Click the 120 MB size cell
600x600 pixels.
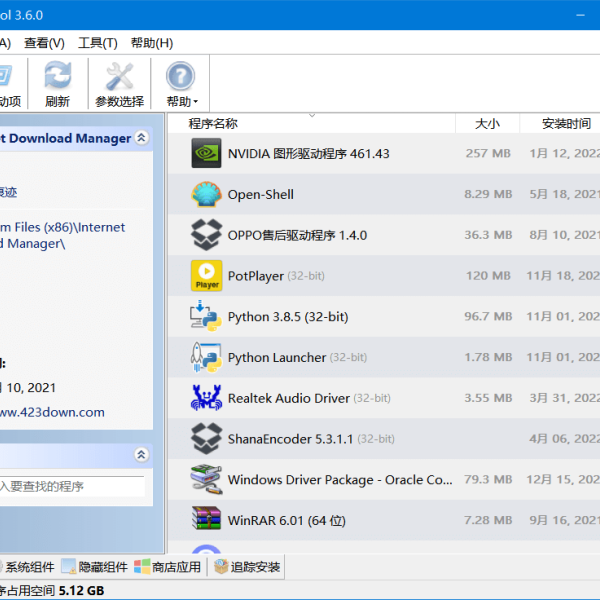(488, 276)
